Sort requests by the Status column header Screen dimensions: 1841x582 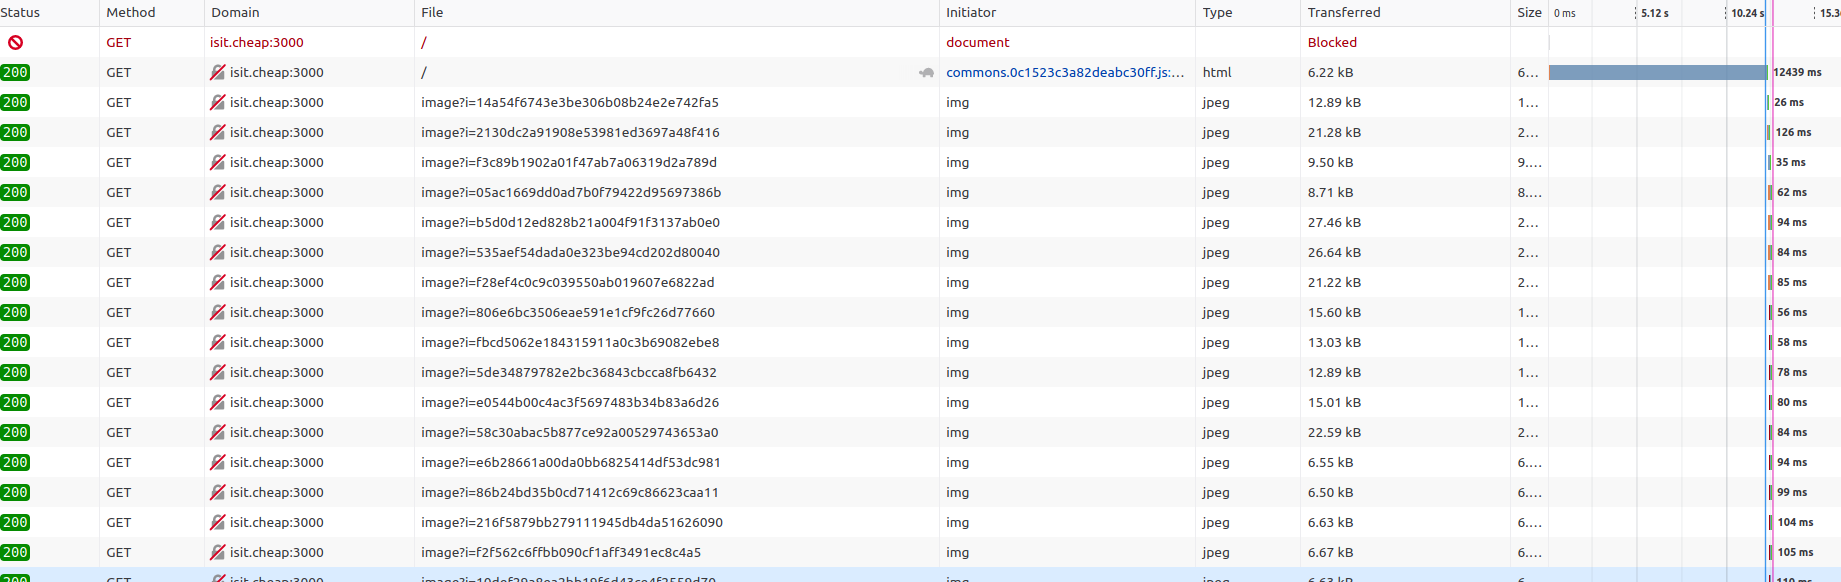[21, 13]
